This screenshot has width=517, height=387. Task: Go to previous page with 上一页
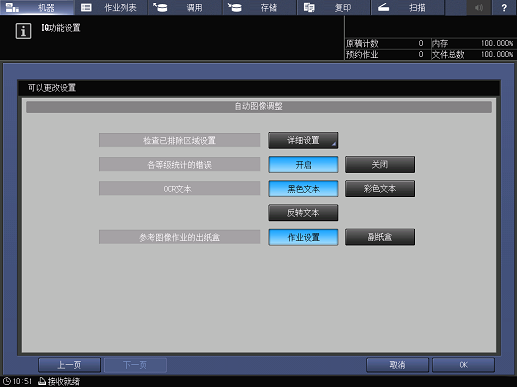click(69, 365)
